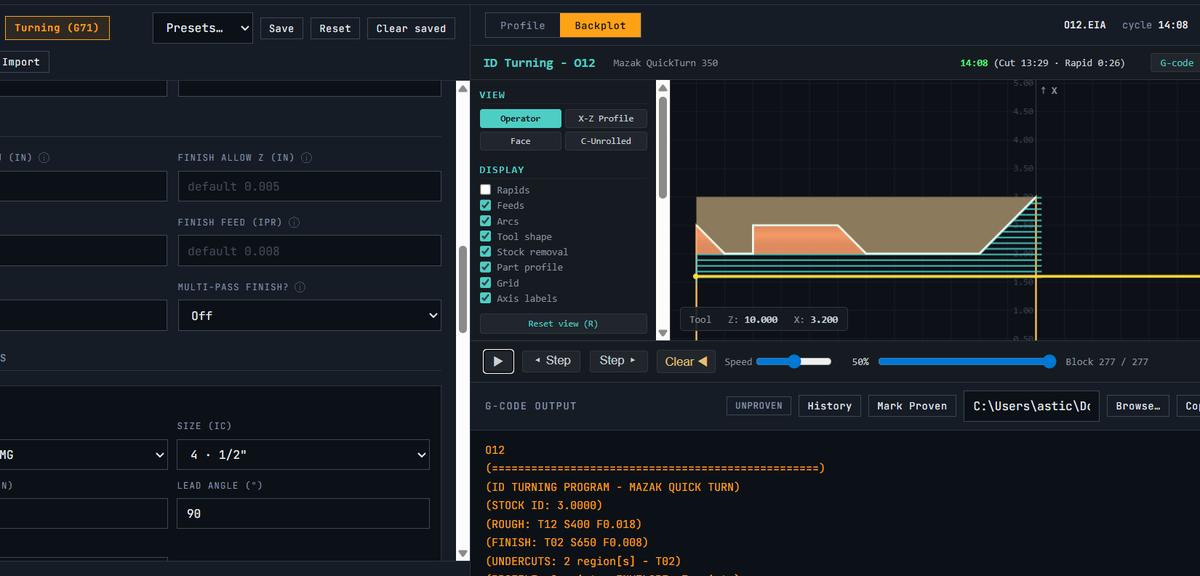Click the View panel scrollbar up arrow
The image size is (1200, 576).
click(662, 90)
